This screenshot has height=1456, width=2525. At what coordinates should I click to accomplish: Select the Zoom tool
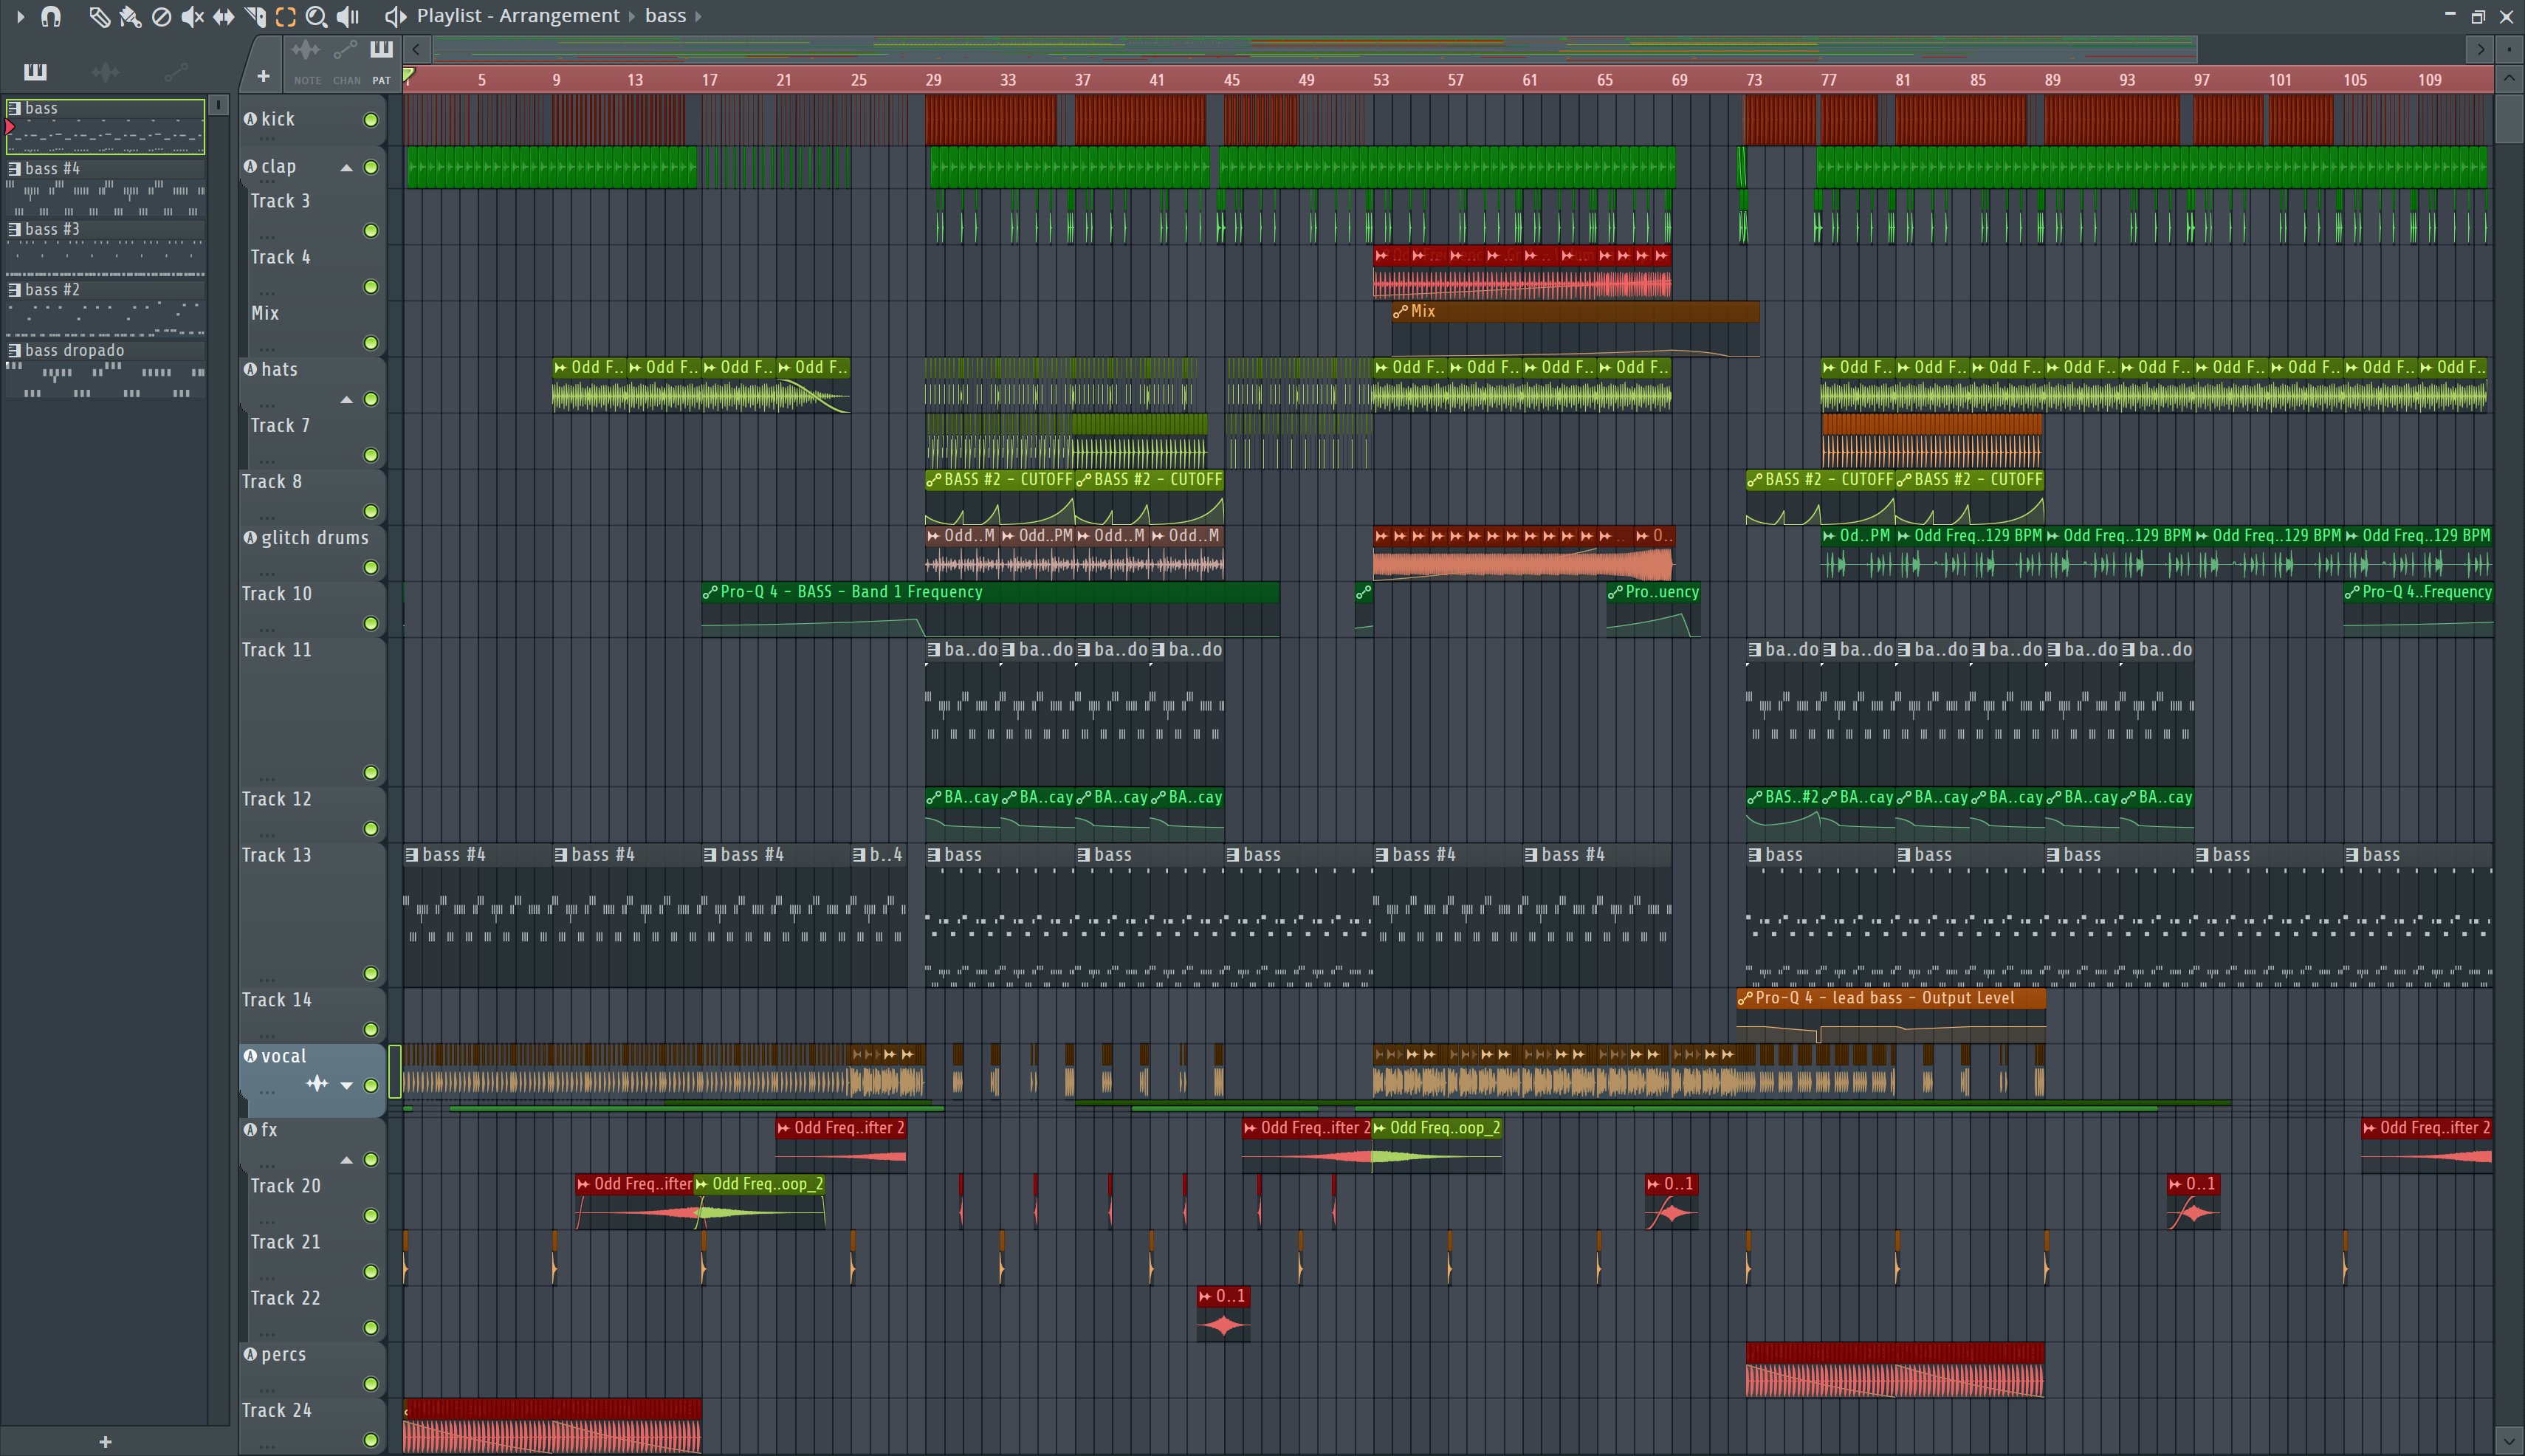click(x=316, y=16)
